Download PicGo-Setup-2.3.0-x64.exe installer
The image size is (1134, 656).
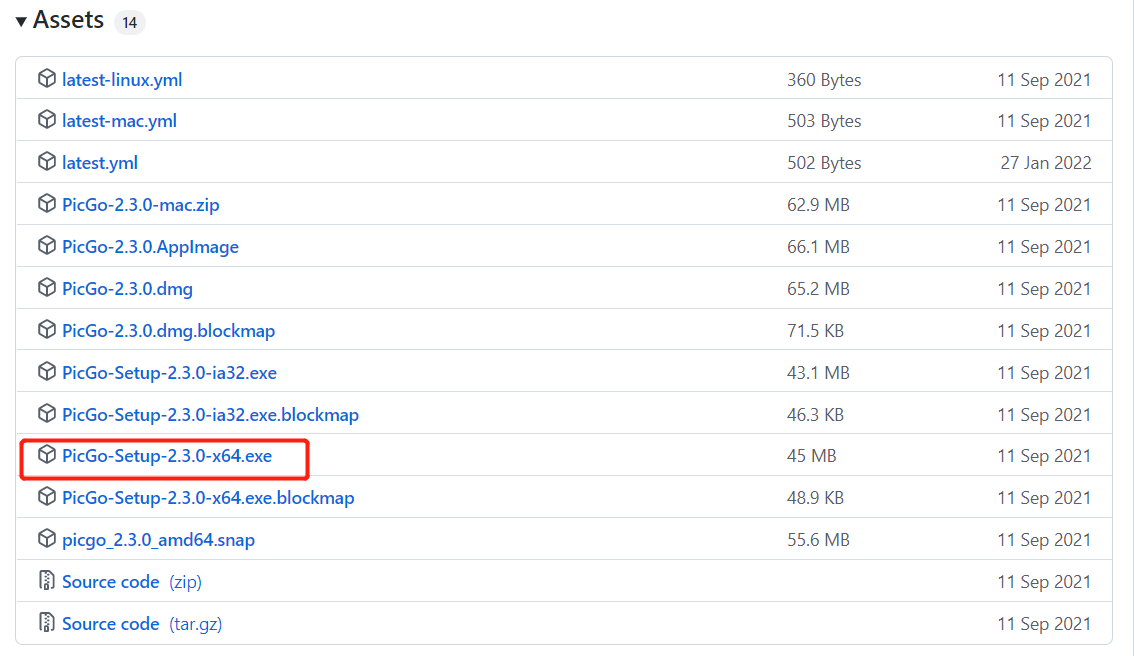tap(167, 456)
